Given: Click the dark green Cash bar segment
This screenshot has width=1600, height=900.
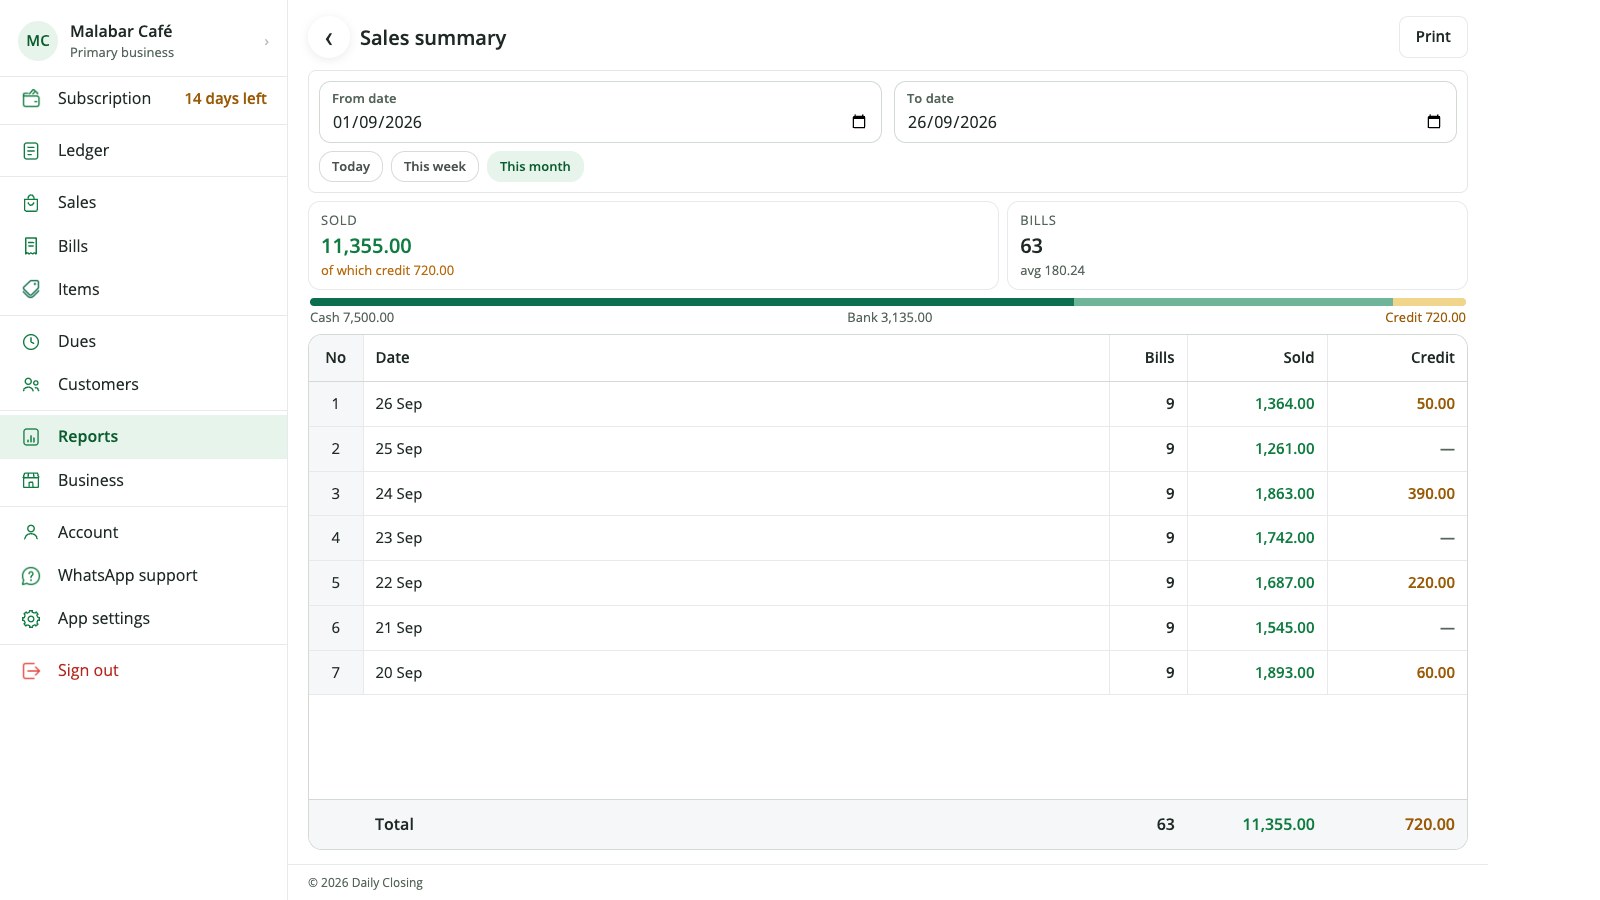Looking at the screenshot, I should [x=692, y=302].
